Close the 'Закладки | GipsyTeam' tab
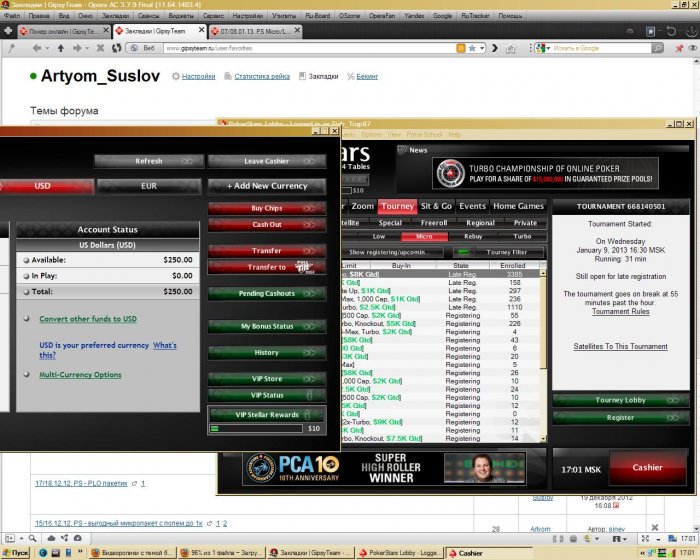Viewport: 700px width, 560px height. [201, 30]
